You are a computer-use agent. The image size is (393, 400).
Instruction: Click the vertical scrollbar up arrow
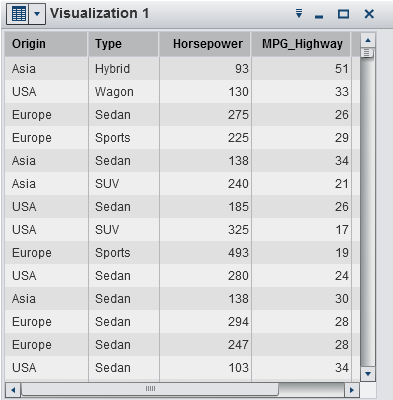coord(368,40)
